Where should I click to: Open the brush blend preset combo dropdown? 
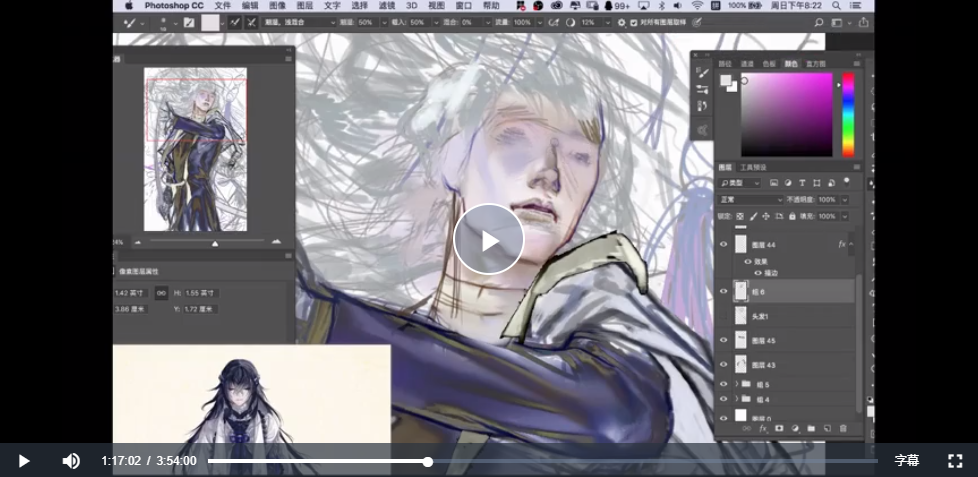(x=299, y=22)
